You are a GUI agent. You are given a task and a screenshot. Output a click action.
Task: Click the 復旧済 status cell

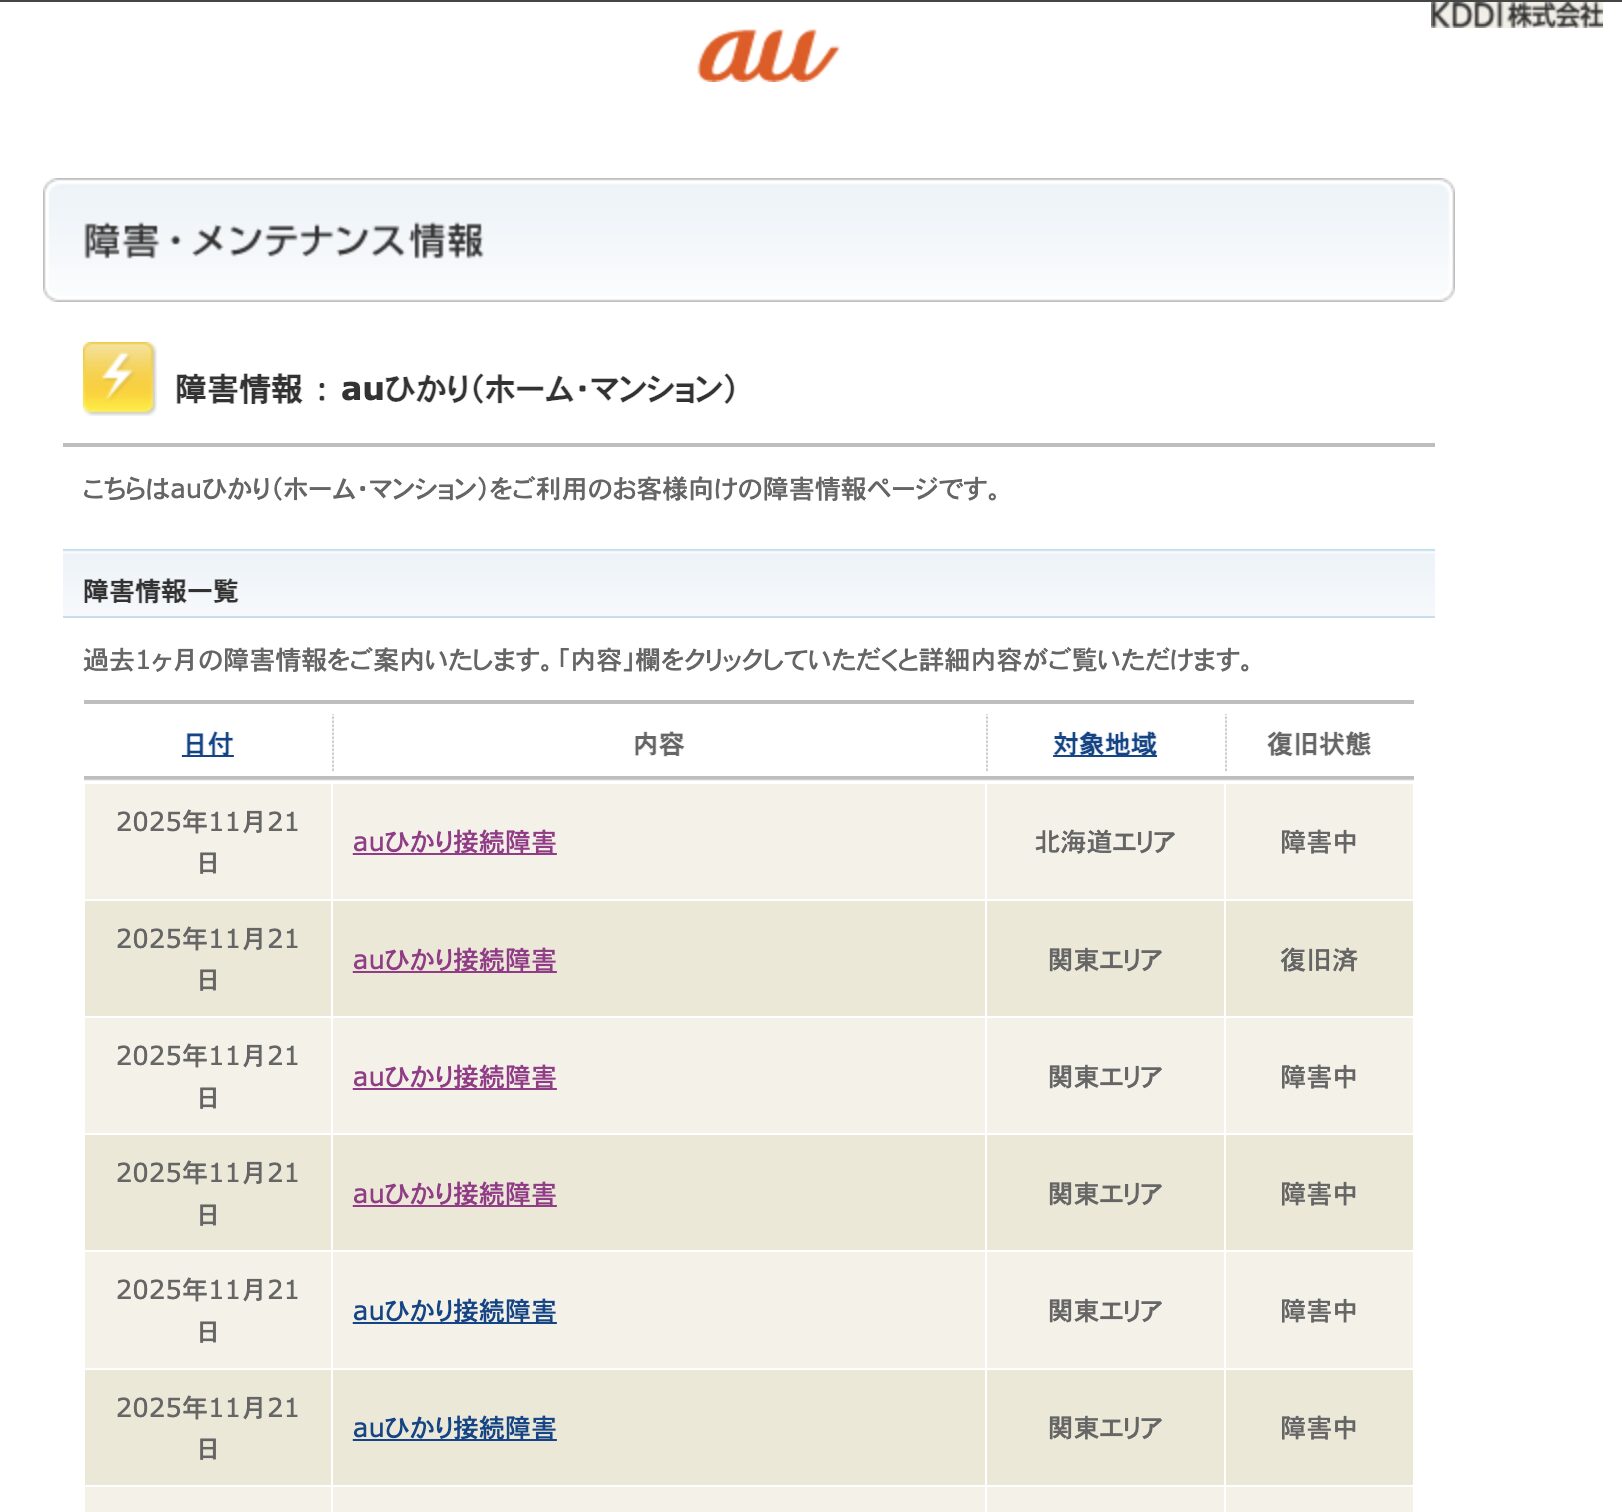pyautogui.click(x=1318, y=960)
